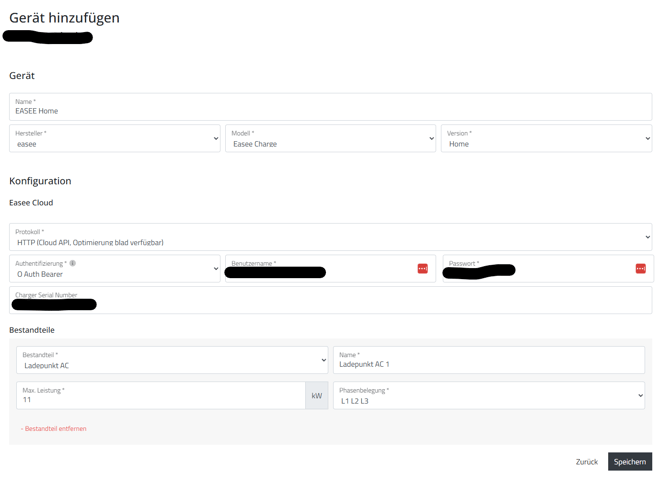Expand the Phasenbelegung dropdown showing L1 L2 L3

(489, 396)
